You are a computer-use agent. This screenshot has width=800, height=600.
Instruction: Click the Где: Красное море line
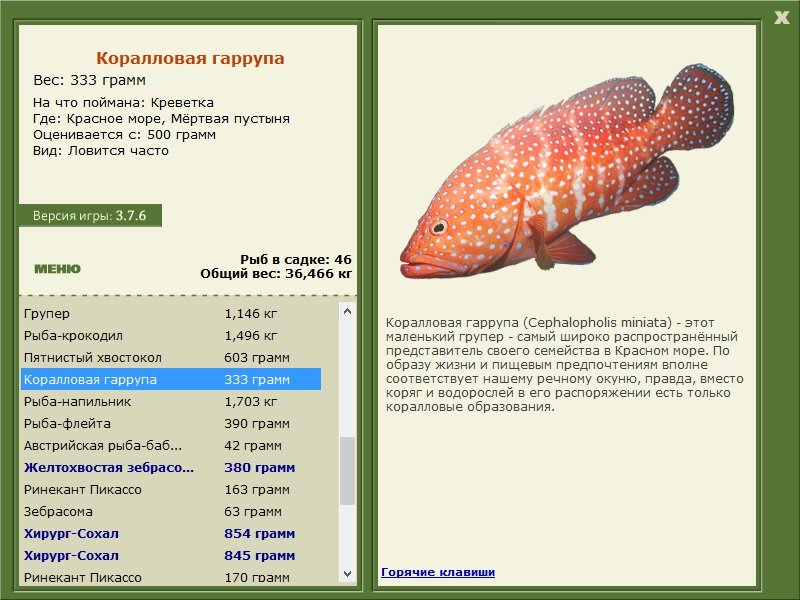click(x=161, y=119)
